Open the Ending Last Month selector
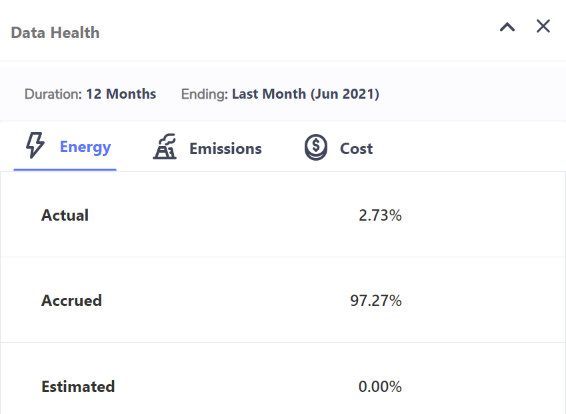 pyautogui.click(x=280, y=94)
